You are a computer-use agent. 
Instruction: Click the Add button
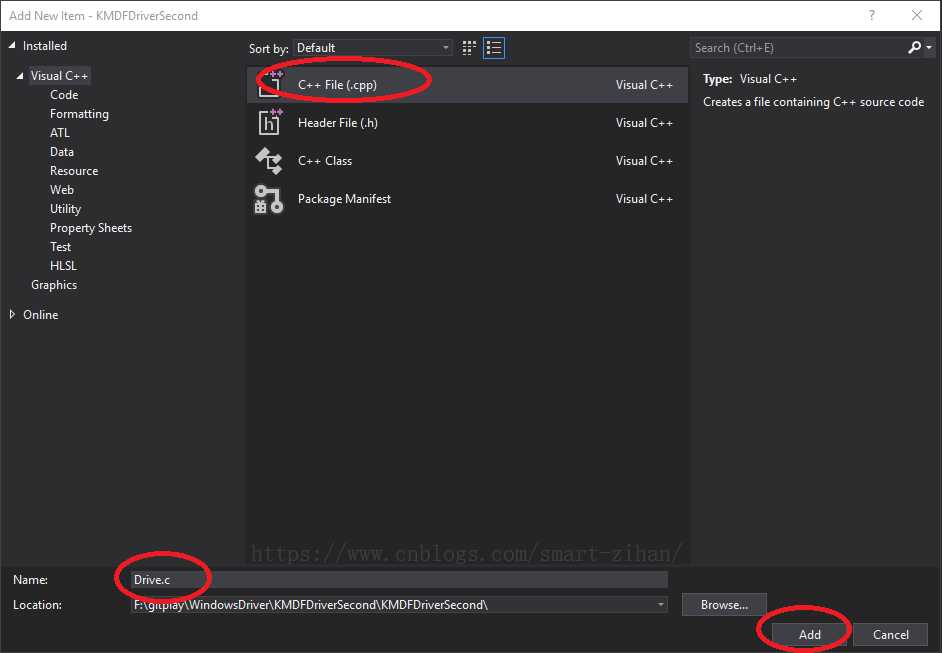click(809, 634)
